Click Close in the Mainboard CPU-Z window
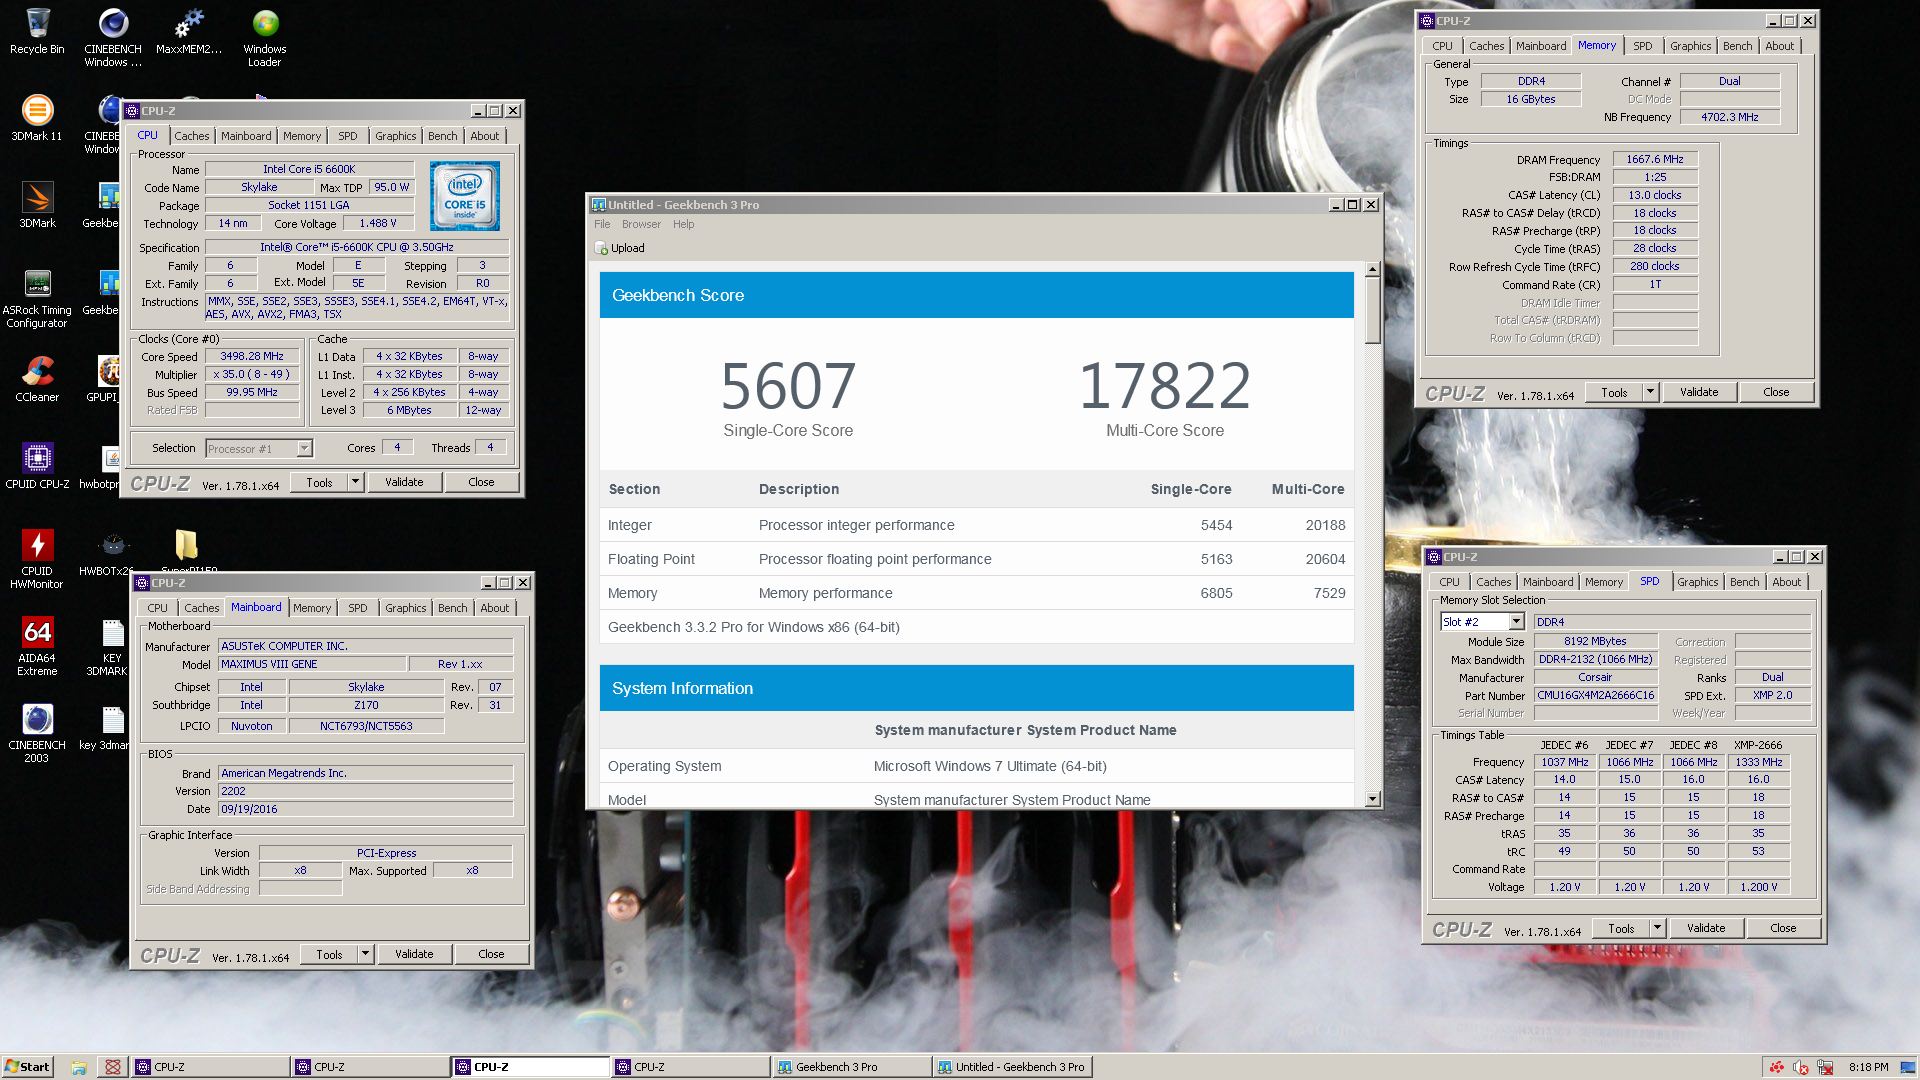Screen dimensions: 1920x1080 491,954
